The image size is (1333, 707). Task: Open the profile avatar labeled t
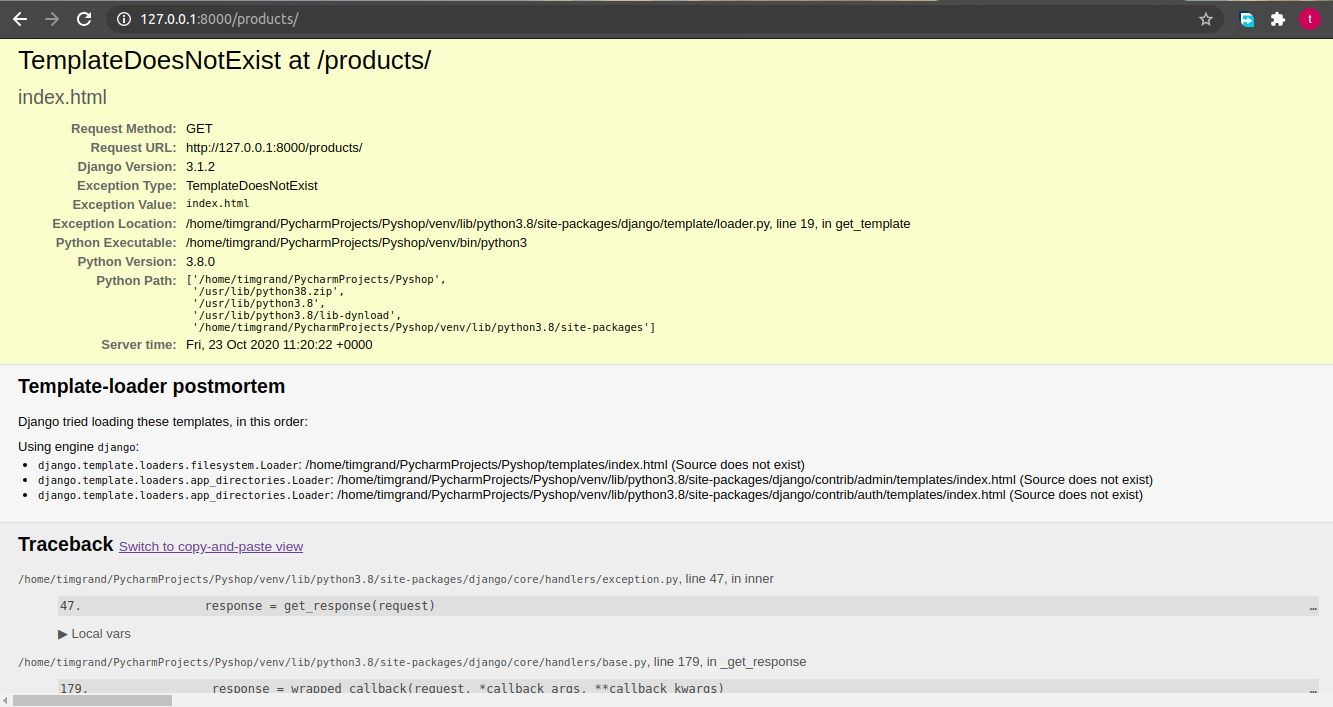click(x=1310, y=19)
